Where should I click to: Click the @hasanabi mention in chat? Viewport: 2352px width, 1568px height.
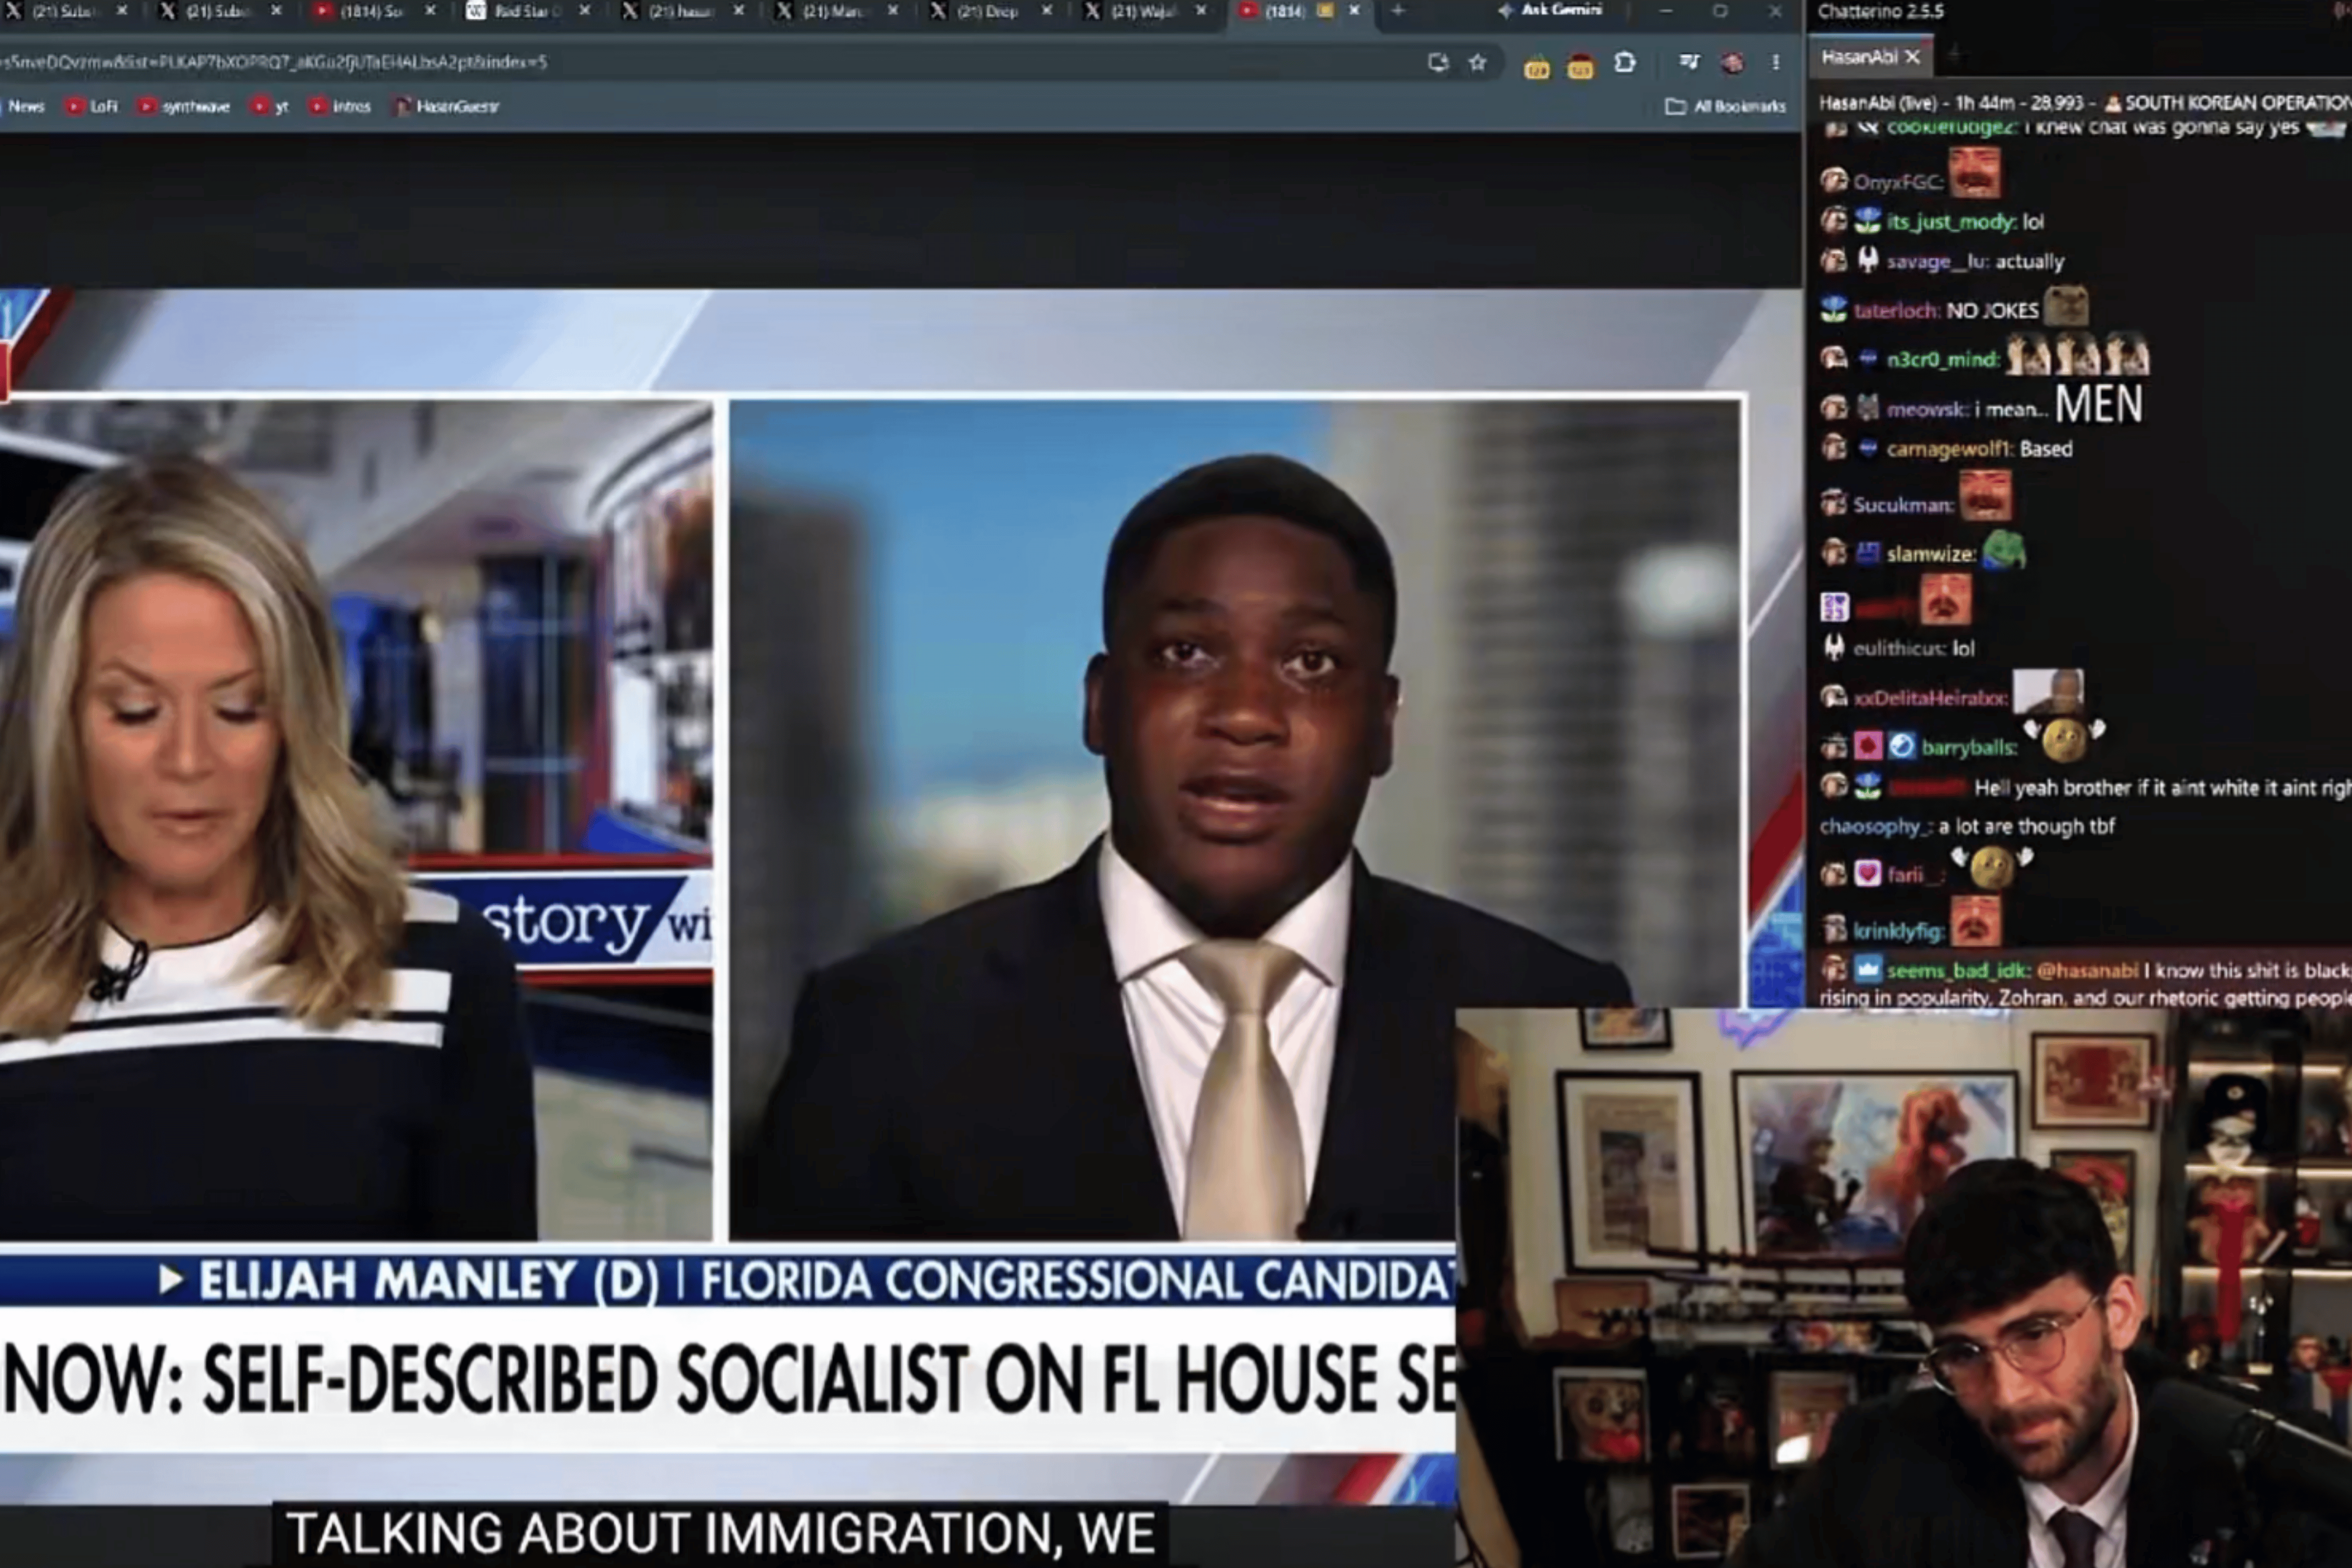2087,971
